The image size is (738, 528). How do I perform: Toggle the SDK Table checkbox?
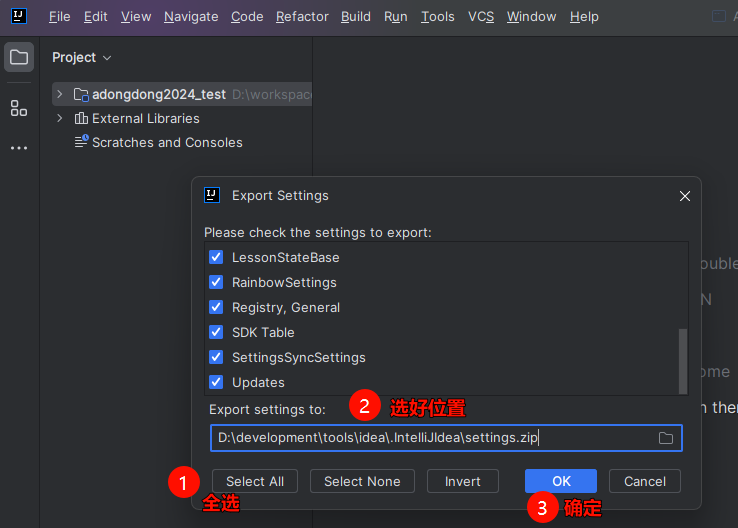216,332
